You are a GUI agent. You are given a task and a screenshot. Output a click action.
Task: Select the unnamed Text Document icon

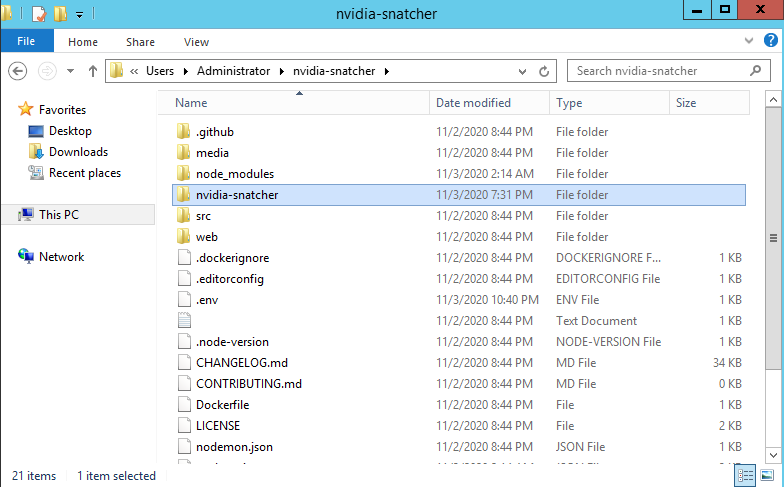pos(184,320)
